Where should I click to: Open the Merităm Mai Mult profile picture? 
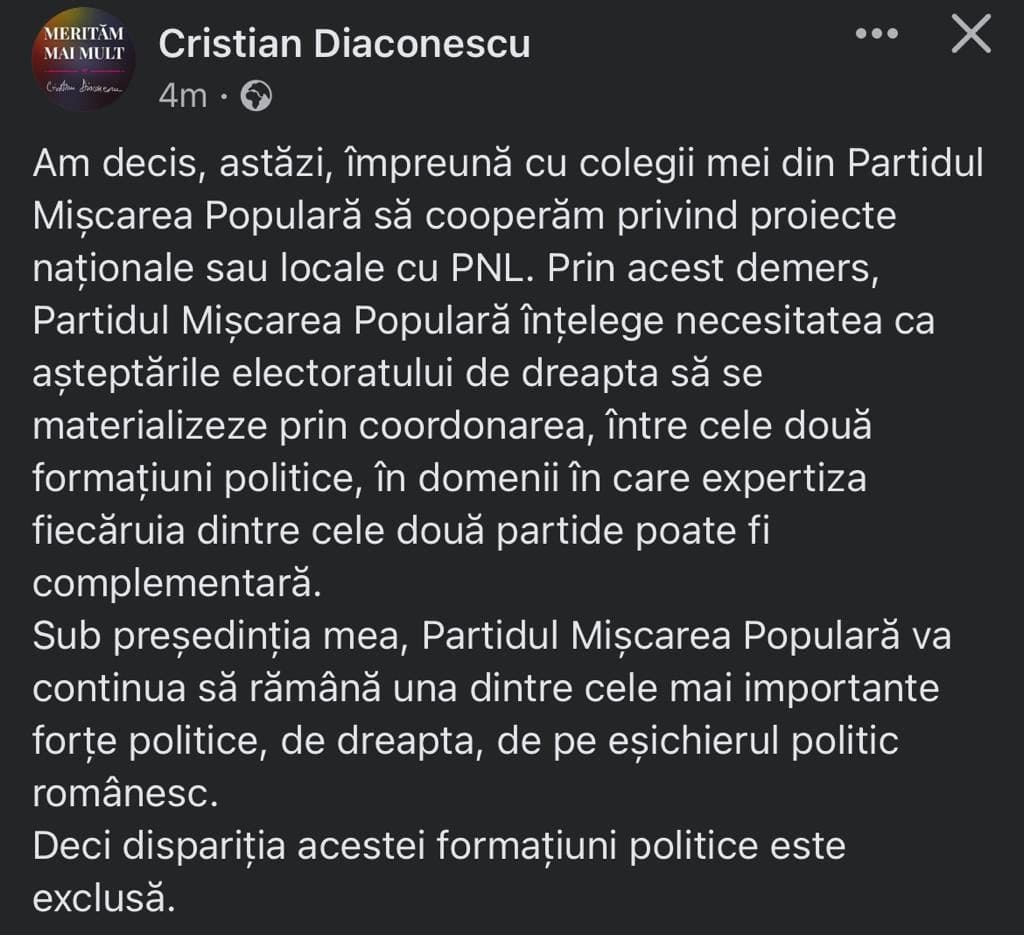coord(84,59)
